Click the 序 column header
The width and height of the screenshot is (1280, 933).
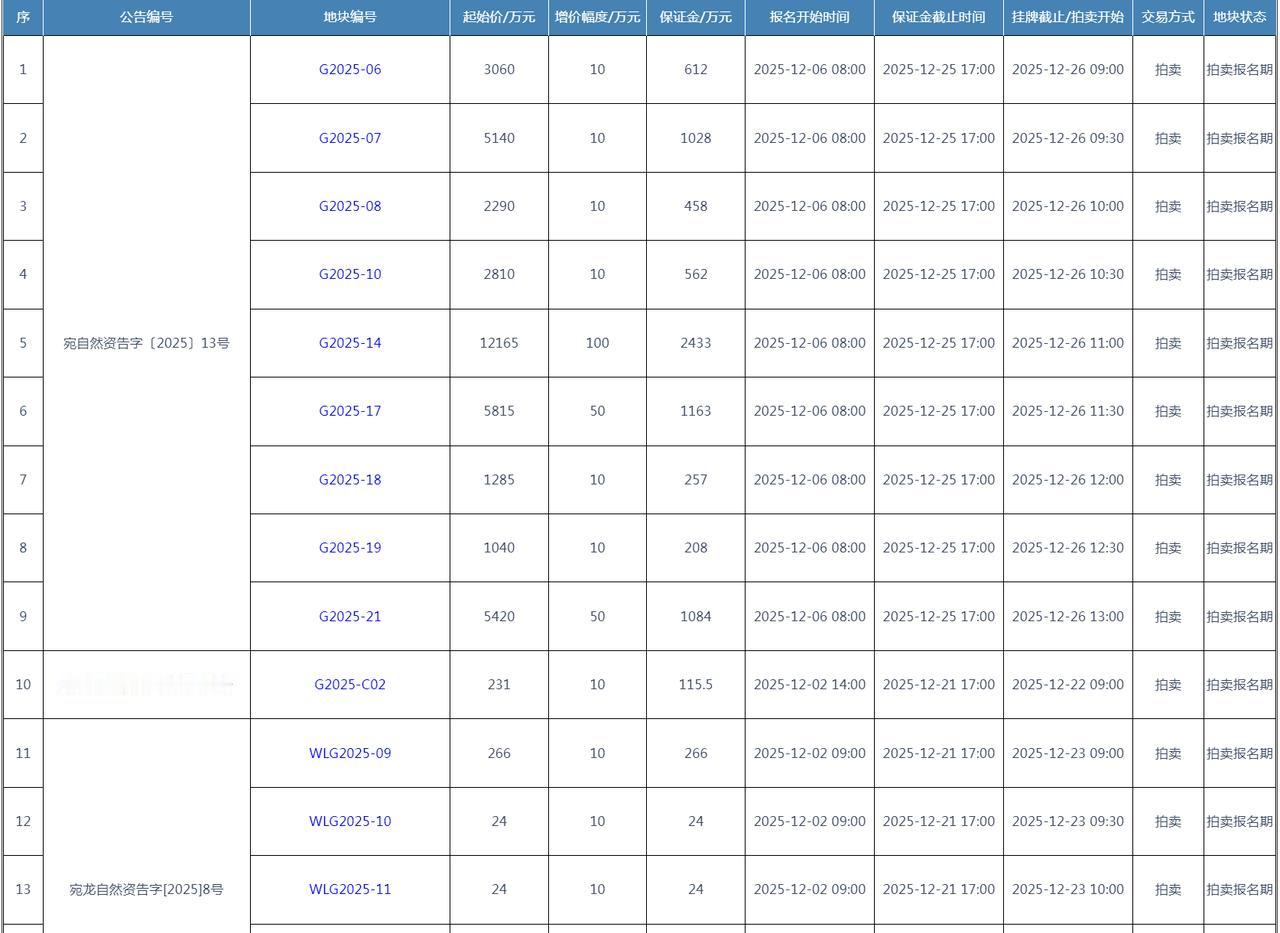click(x=23, y=17)
